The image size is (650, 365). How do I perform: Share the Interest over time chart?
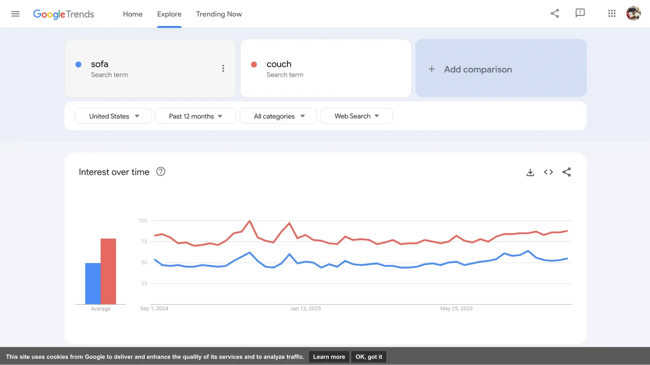567,172
